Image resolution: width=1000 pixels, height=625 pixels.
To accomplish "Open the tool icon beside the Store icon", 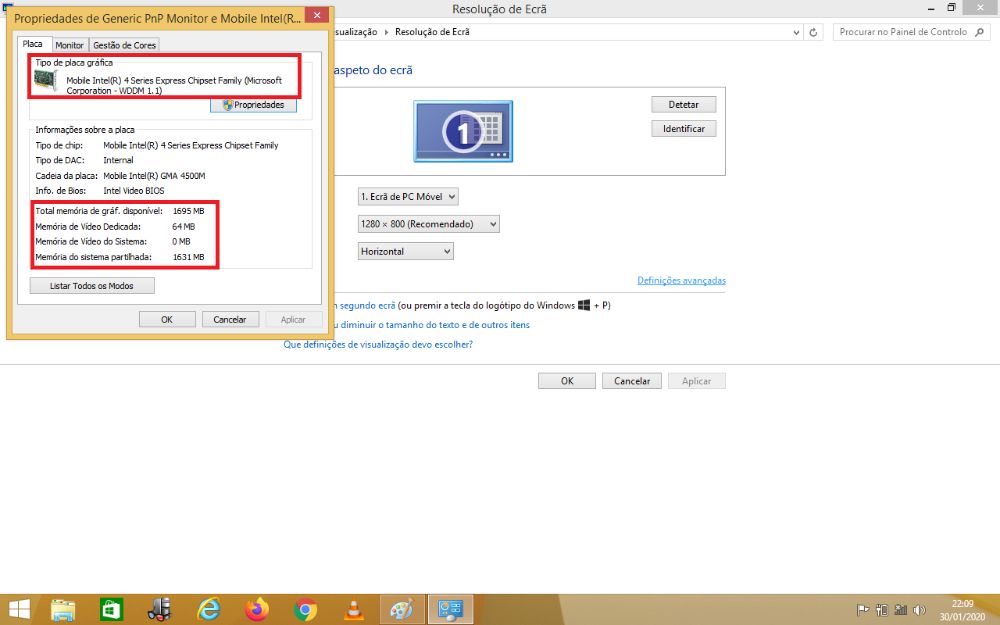I will (159, 610).
